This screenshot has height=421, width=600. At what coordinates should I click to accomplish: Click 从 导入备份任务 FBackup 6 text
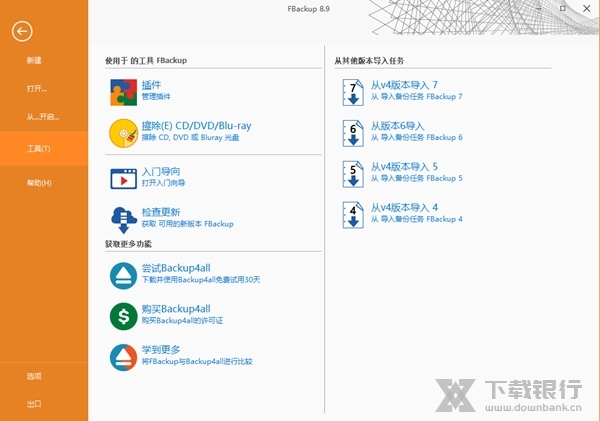(x=417, y=137)
